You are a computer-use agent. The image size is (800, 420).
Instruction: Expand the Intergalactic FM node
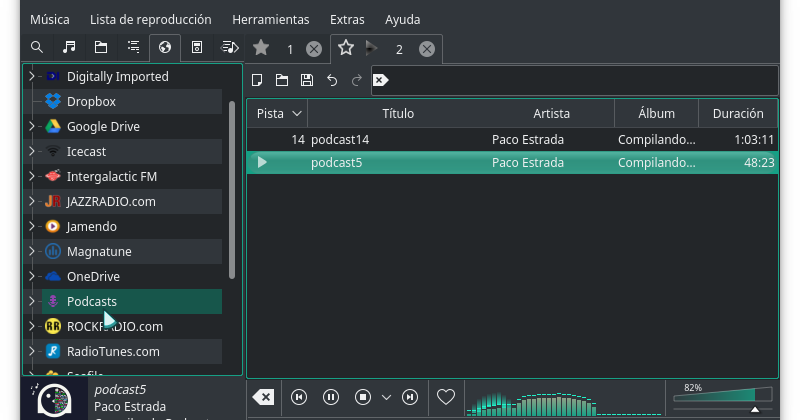[32, 176]
